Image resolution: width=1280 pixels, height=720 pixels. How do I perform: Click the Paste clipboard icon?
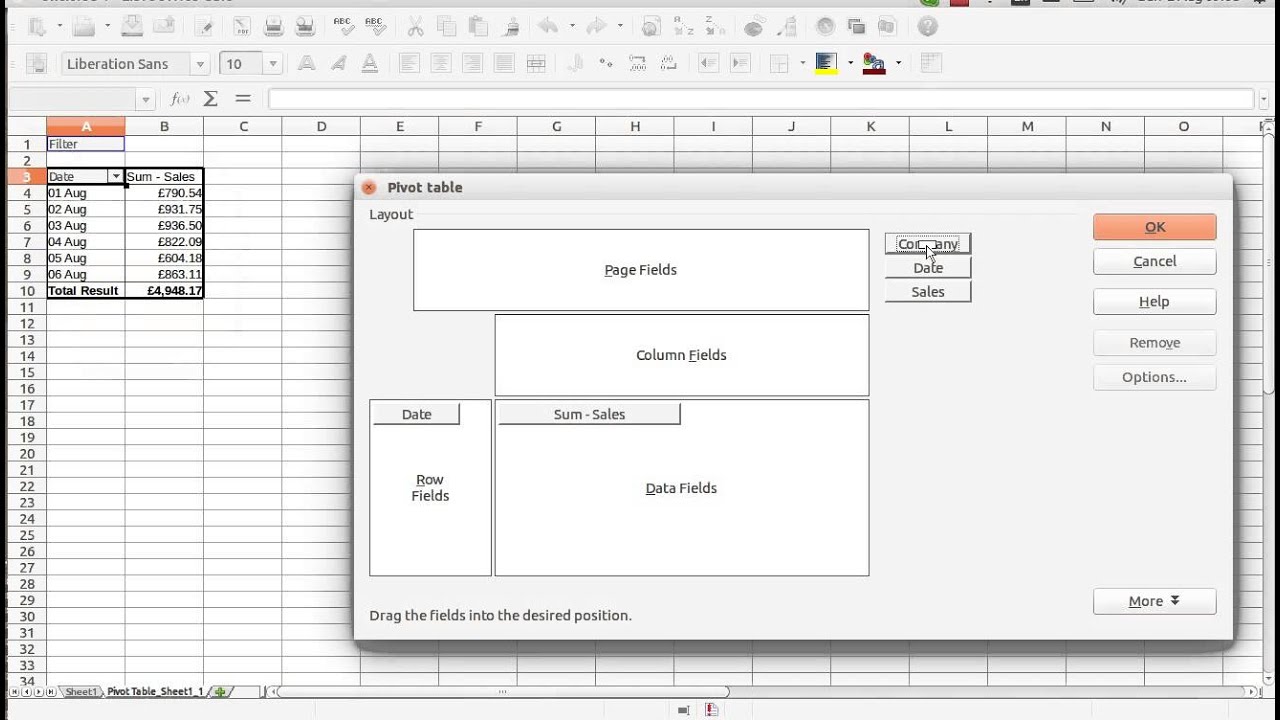tap(478, 27)
